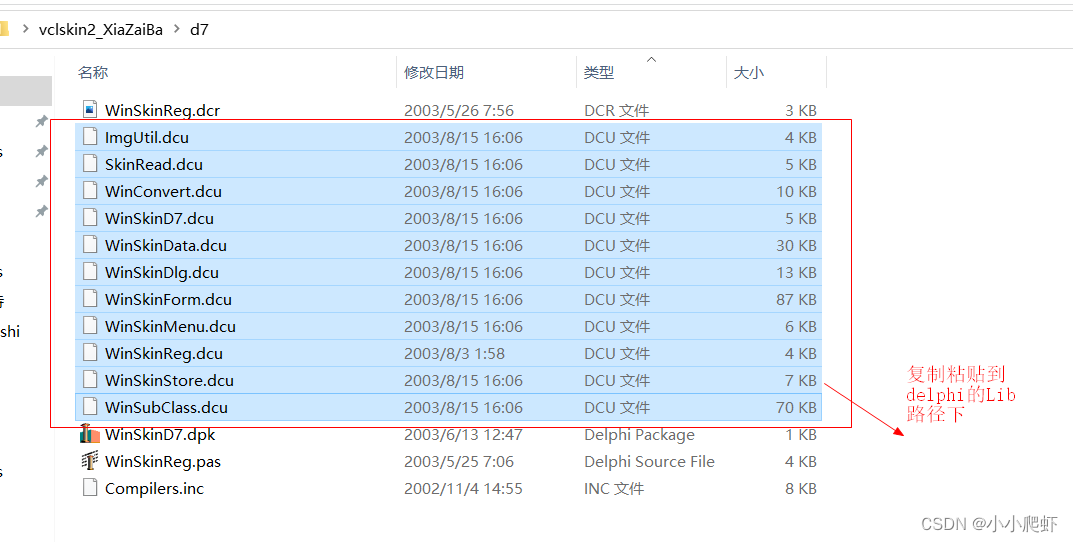Click the WinSkinMenu.dcu file icon
The height and width of the screenshot is (542, 1073).
(x=90, y=326)
